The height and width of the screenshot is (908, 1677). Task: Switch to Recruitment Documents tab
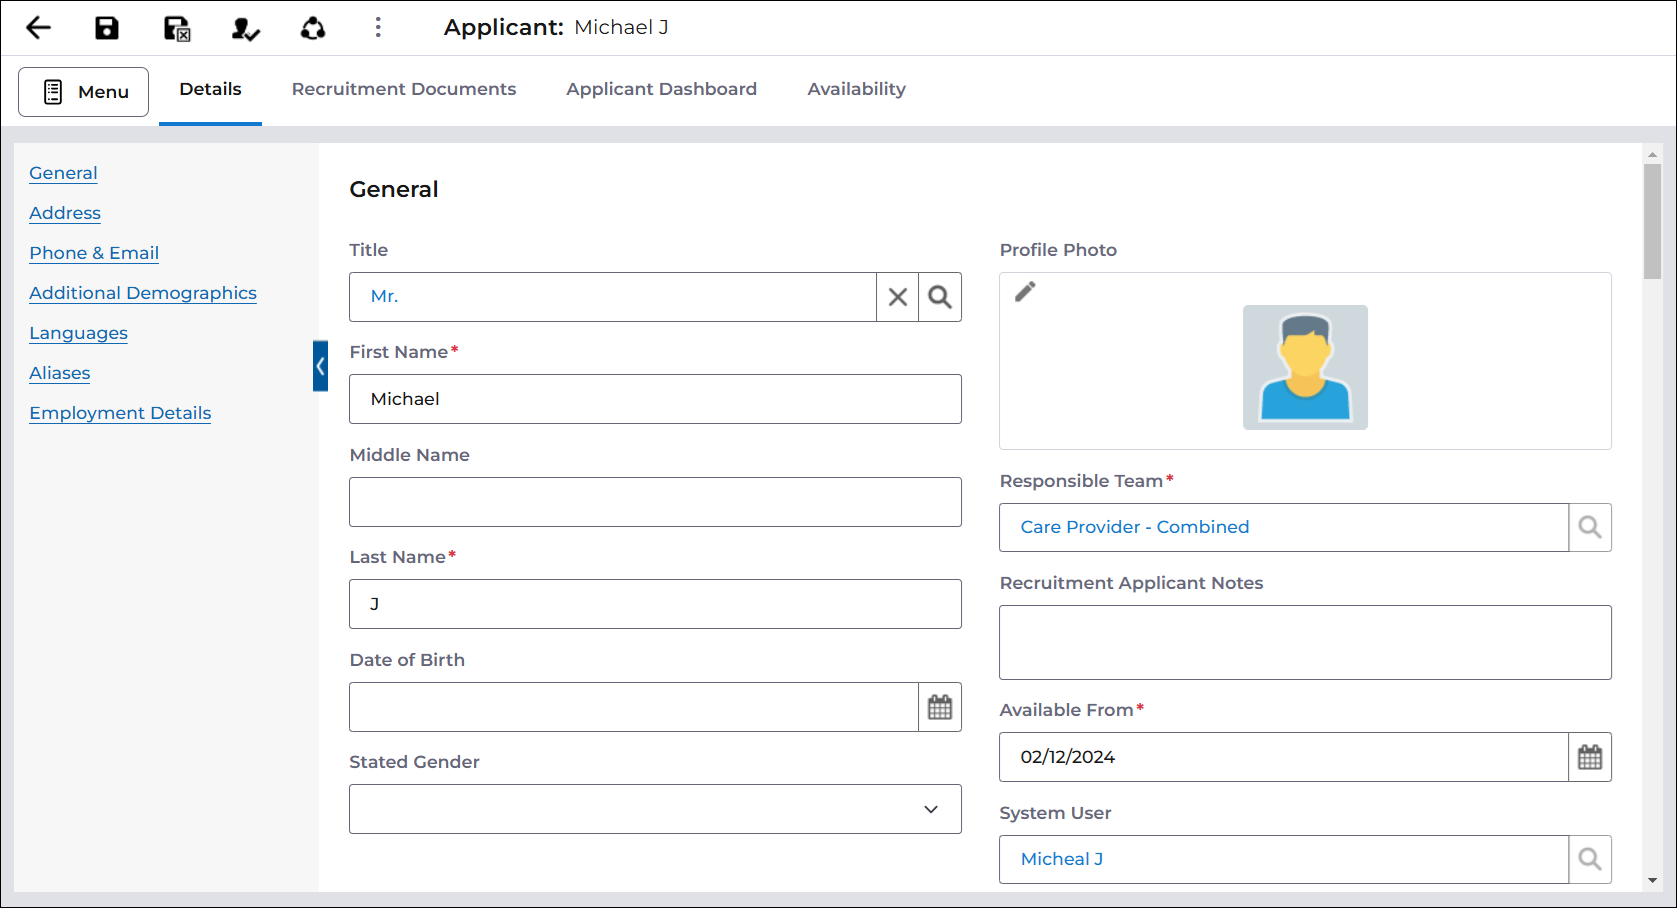[x=404, y=89]
